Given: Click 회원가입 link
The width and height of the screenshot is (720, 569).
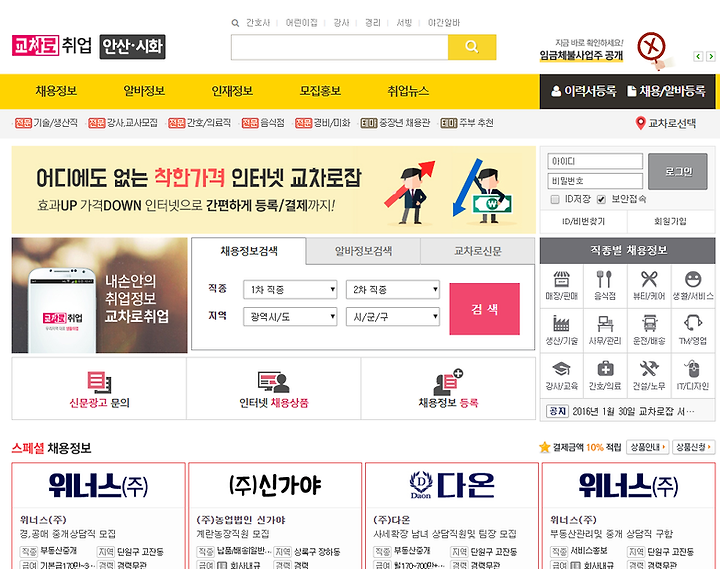Looking at the screenshot, I should 670,222.
